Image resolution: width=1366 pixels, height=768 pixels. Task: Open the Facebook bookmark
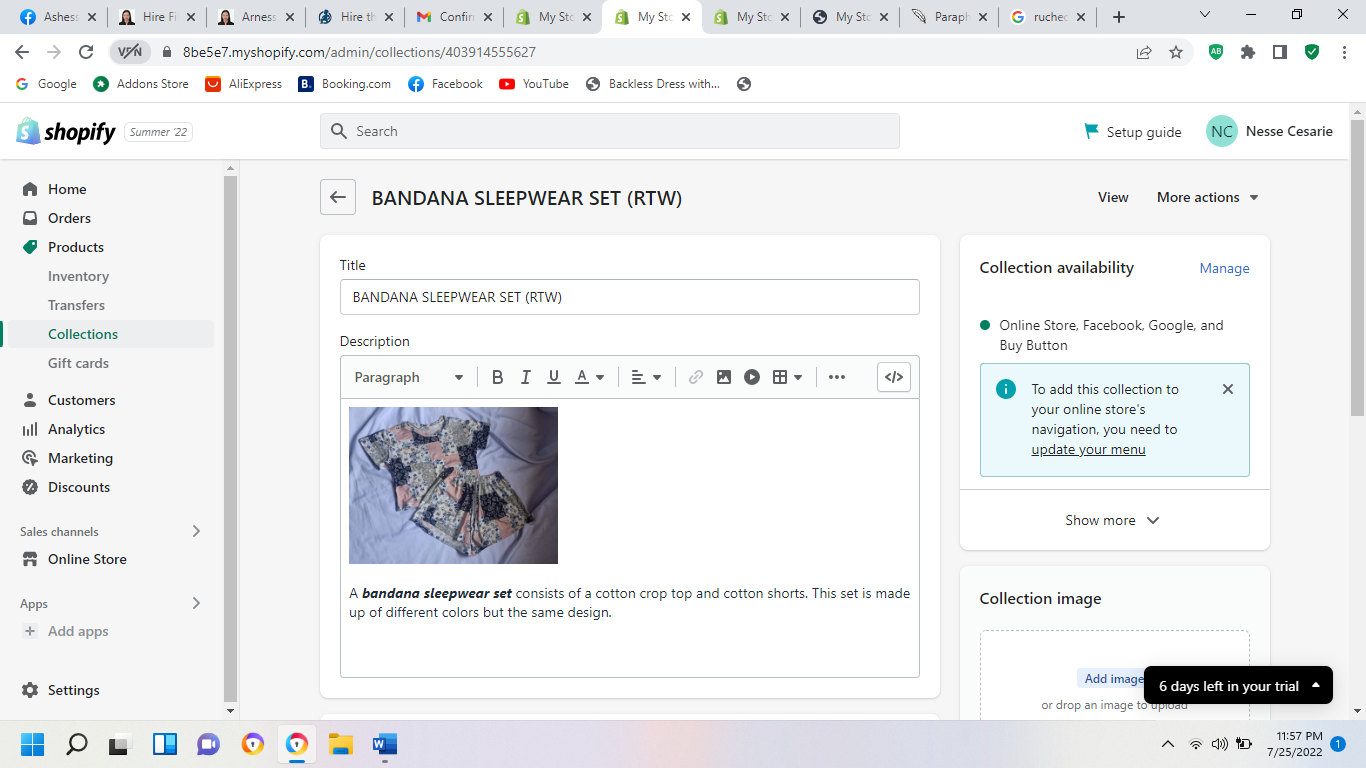pos(445,84)
